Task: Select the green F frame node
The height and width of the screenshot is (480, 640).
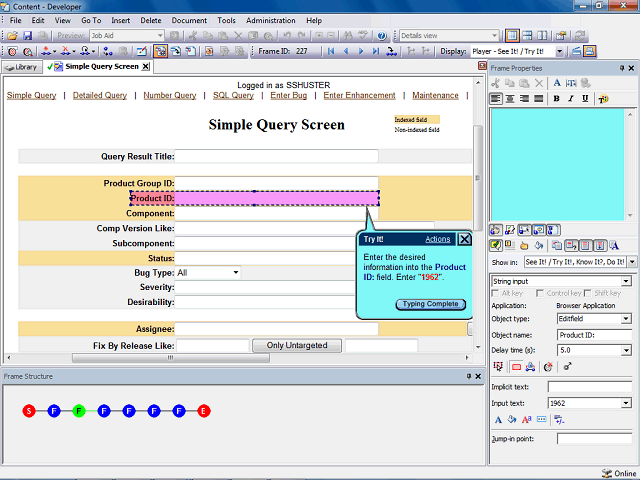Action: (79, 411)
